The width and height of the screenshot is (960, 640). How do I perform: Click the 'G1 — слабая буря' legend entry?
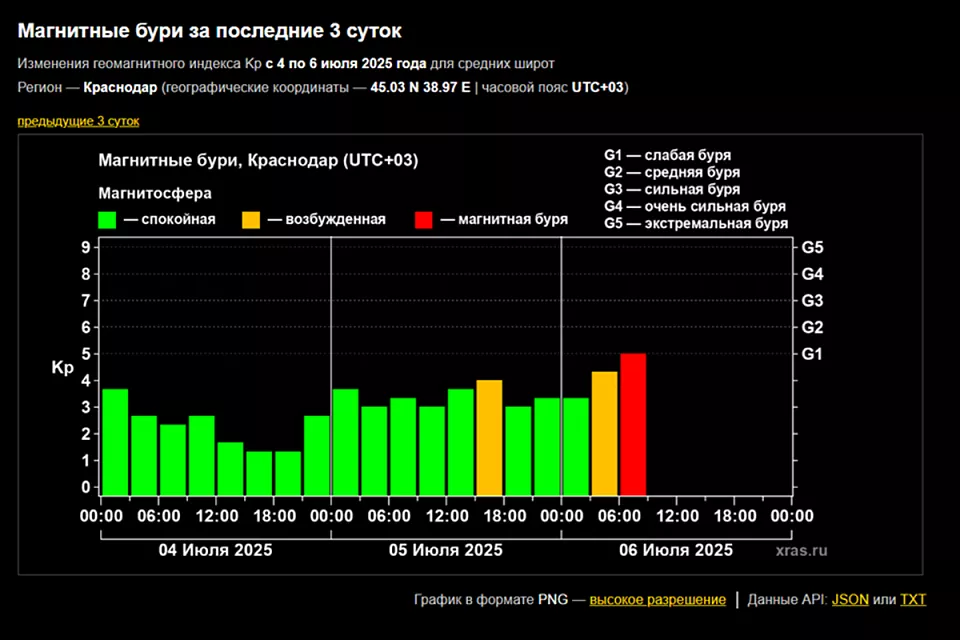(667, 156)
